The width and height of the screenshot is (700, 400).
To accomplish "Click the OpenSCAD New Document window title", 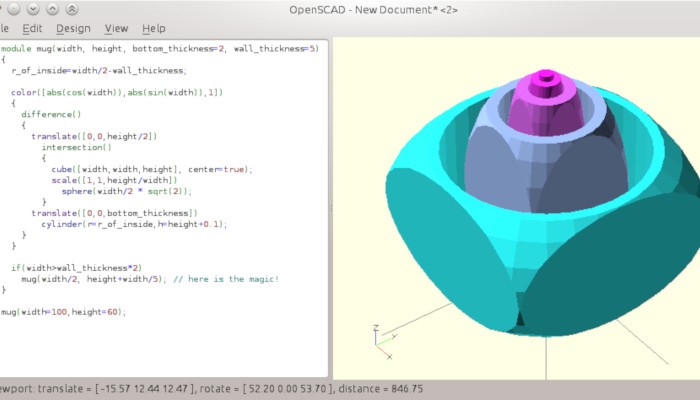I will pyautogui.click(x=373, y=10).
